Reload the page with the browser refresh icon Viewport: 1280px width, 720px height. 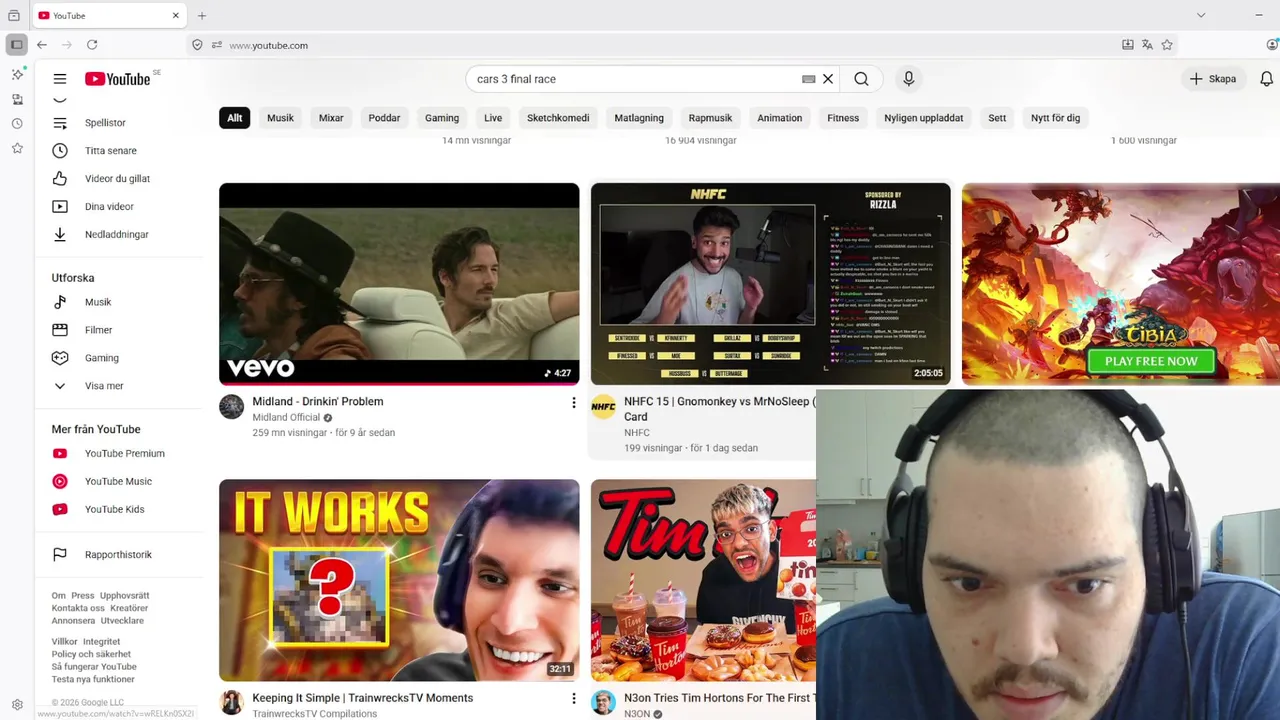coord(92,45)
